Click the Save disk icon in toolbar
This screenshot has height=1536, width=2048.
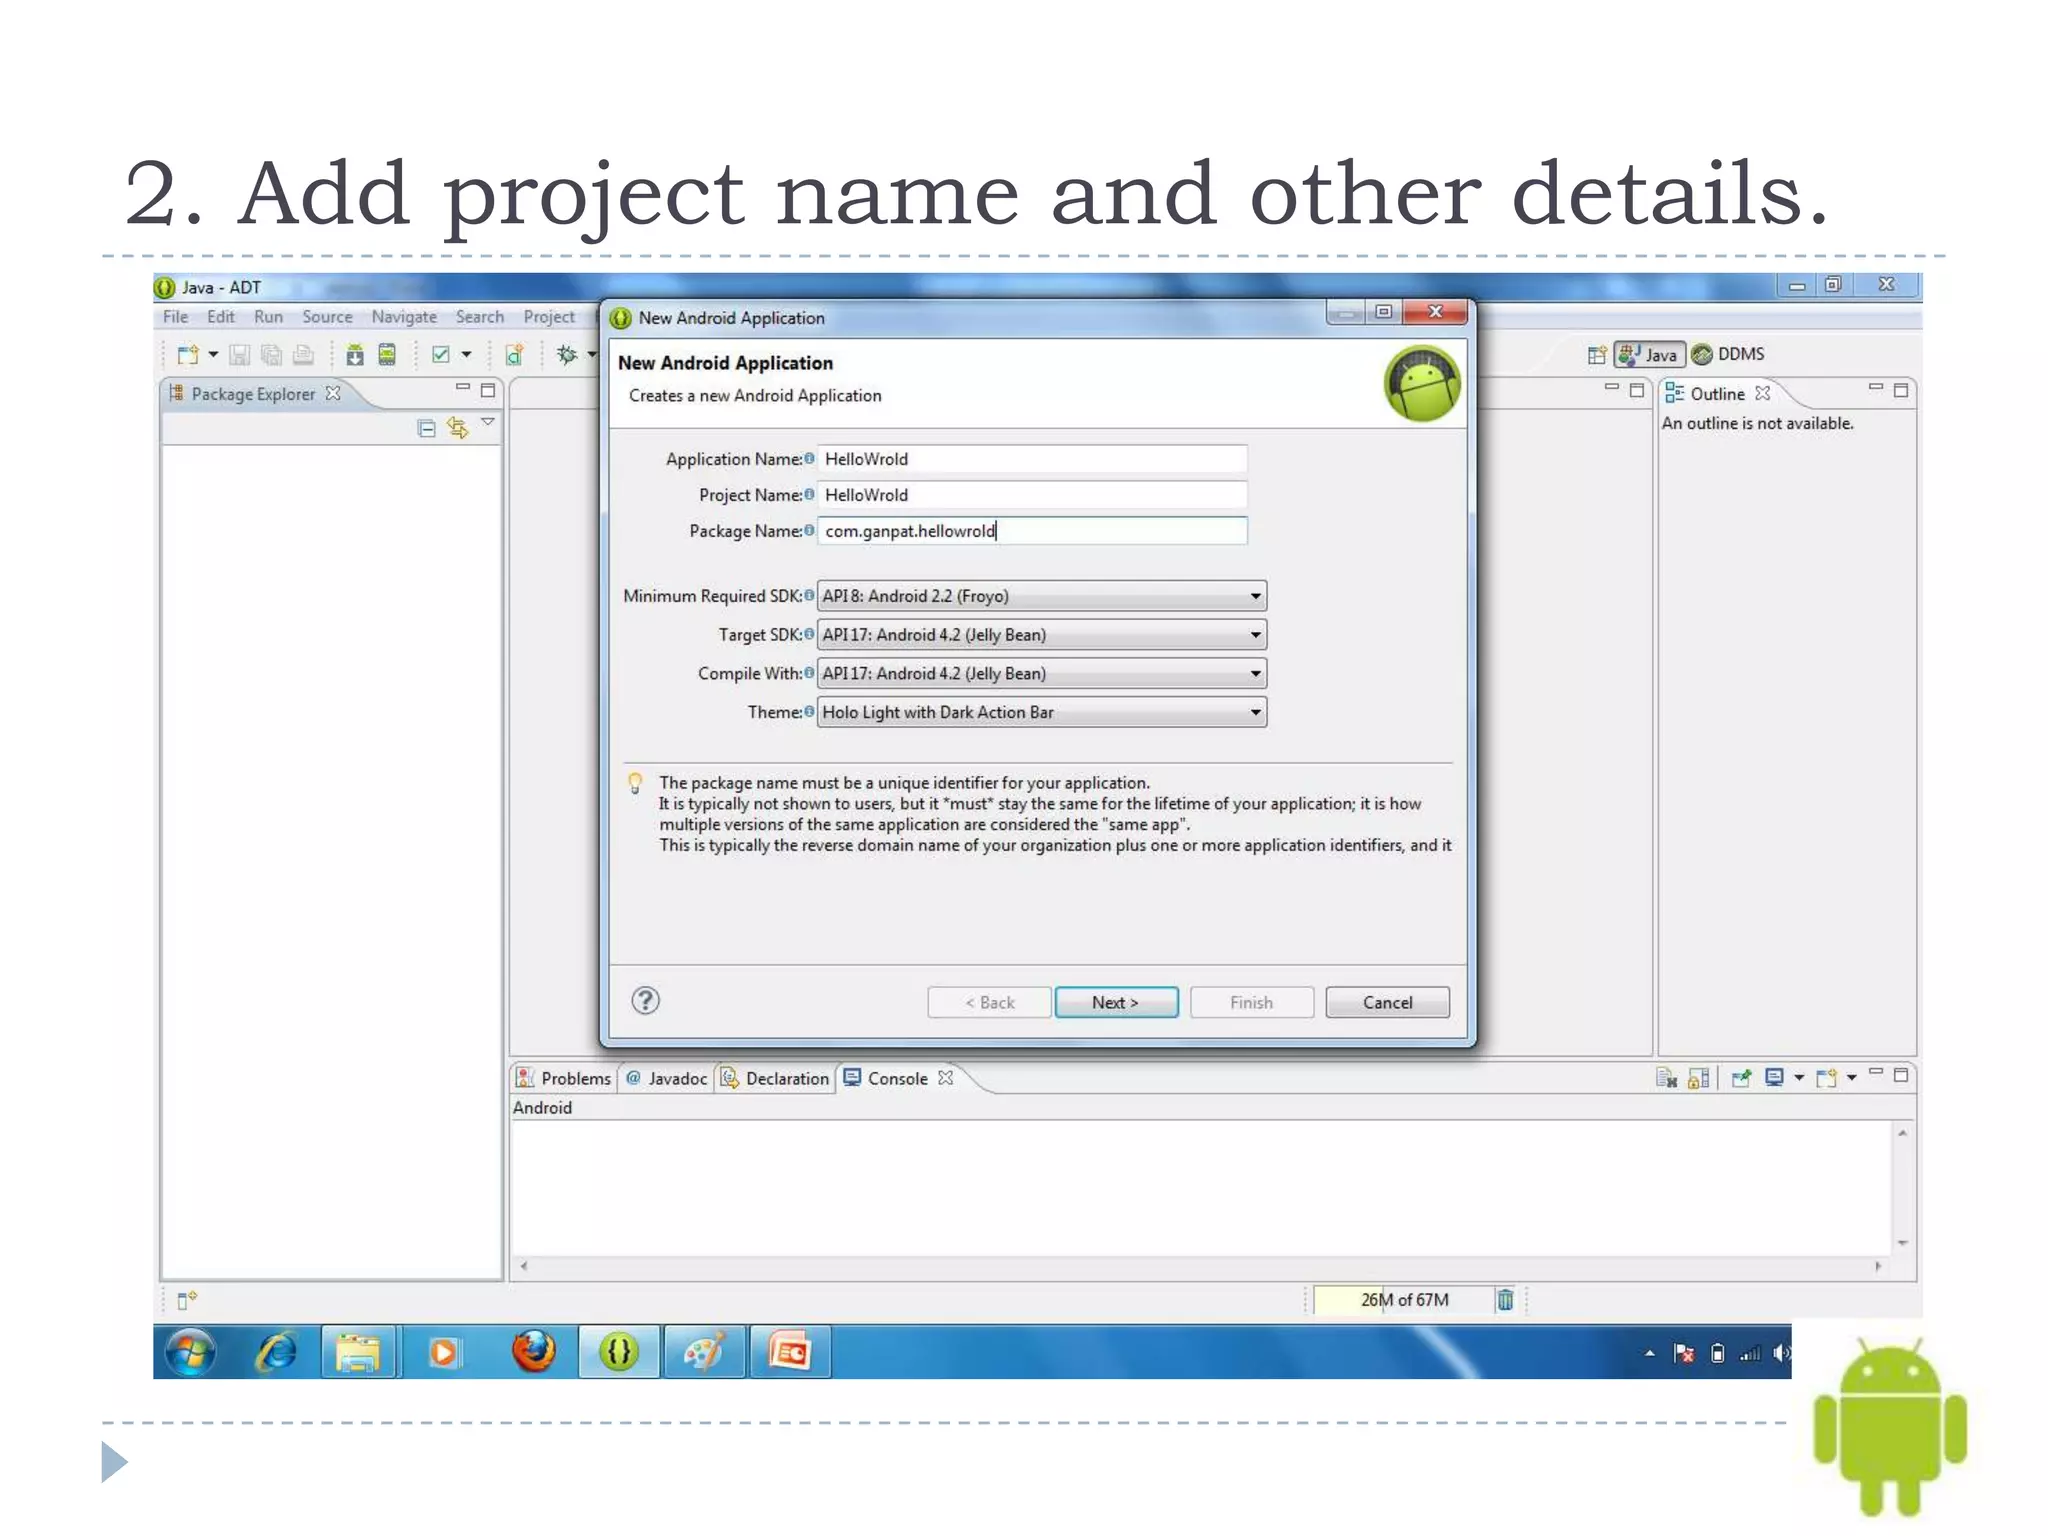click(239, 355)
